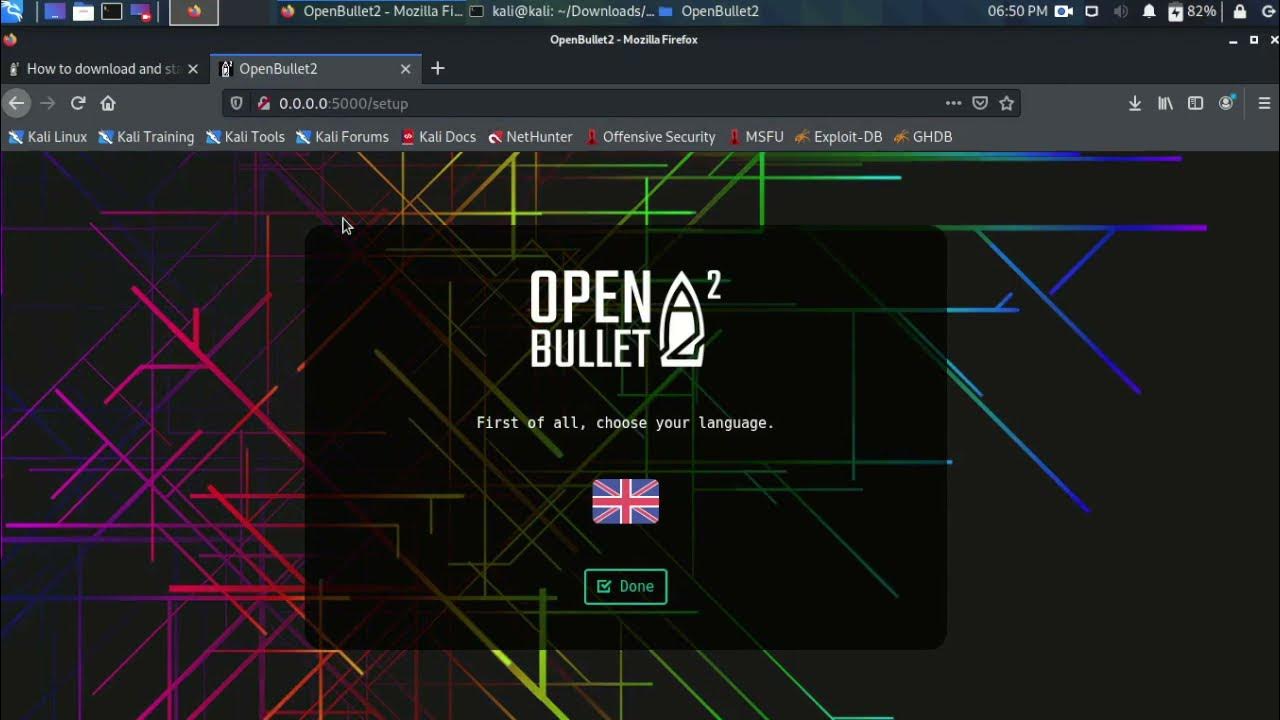Switch to OpenBullet2 folder taskbar window
Viewport: 1280px width, 720px height.
click(709, 11)
